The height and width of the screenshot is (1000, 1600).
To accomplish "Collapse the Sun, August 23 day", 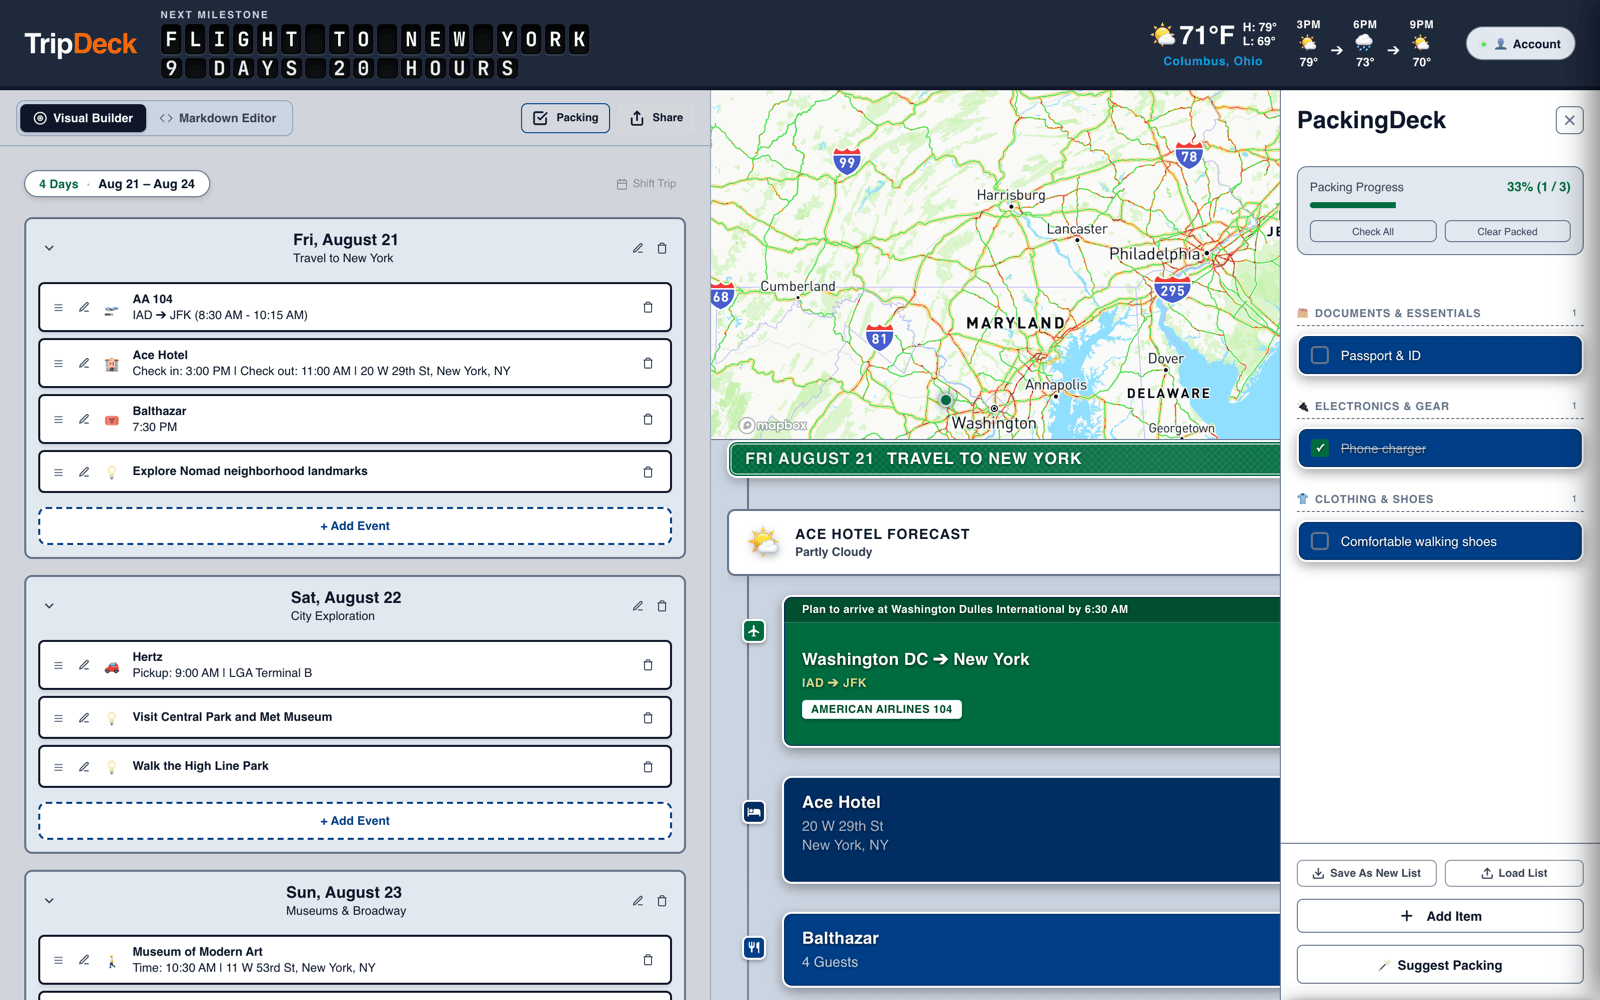I will [x=49, y=901].
